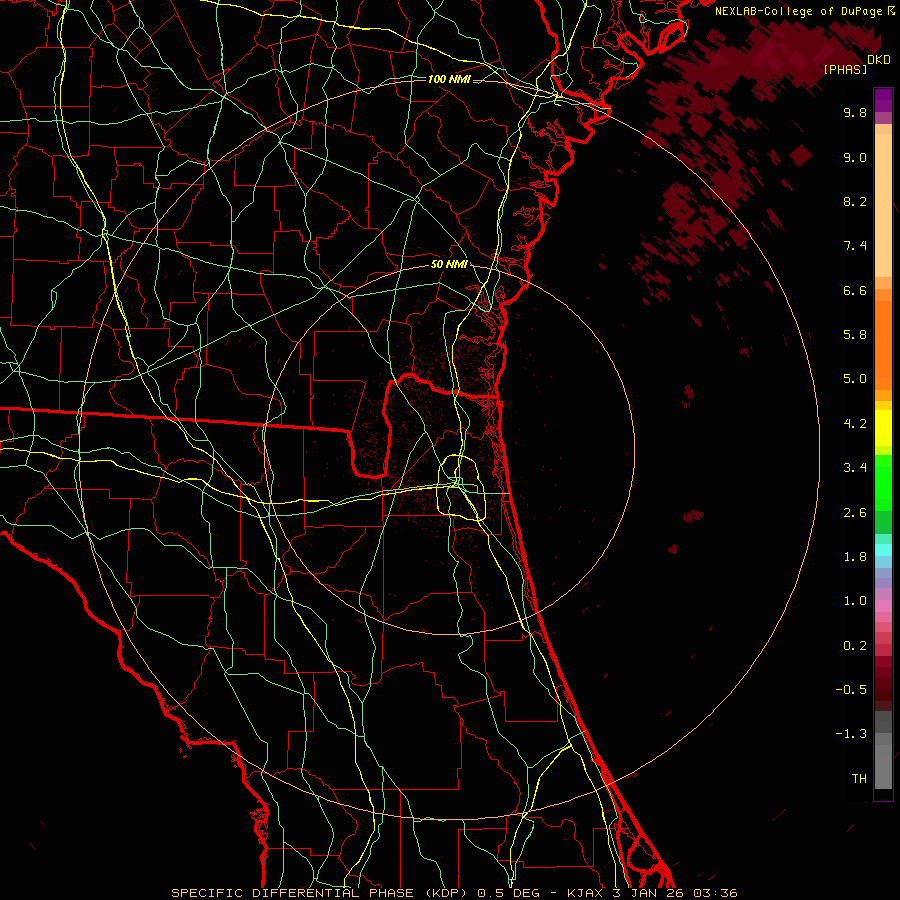The width and height of the screenshot is (900, 900).
Task: Click the 7.4 scale value
Action: pyautogui.click(x=855, y=246)
